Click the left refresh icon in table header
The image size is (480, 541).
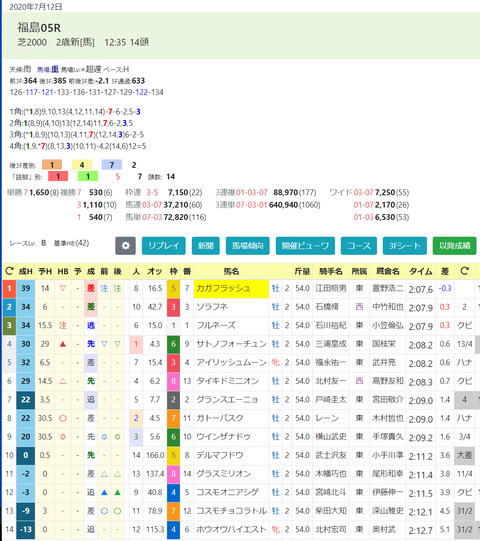pyautogui.click(x=9, y=272)
